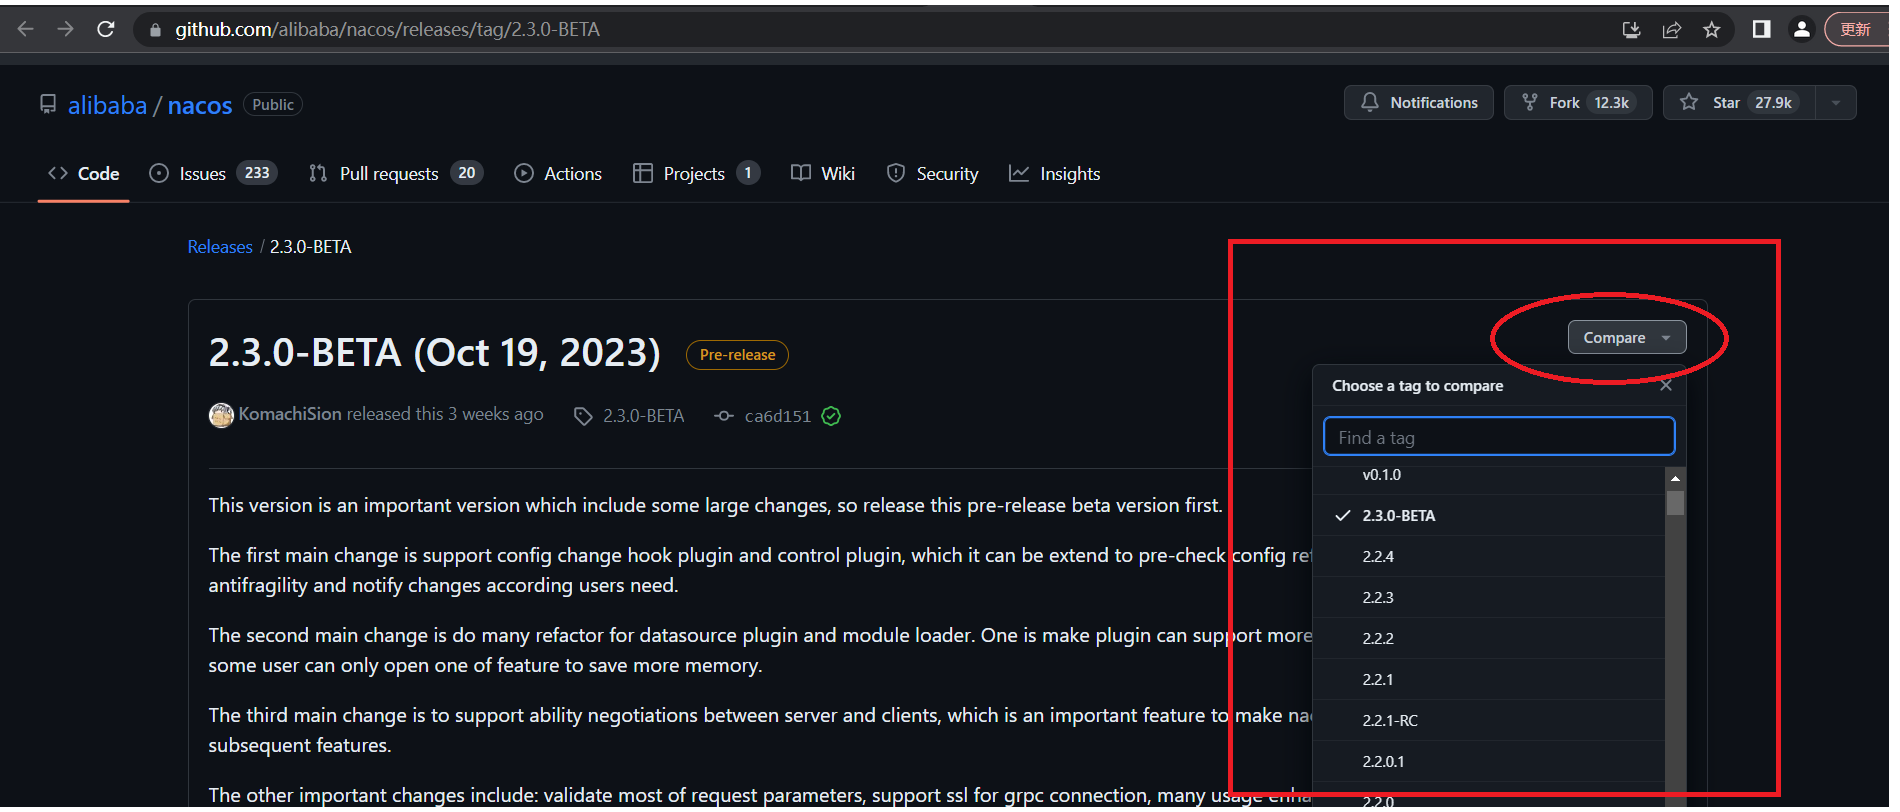Select tag 2.2.0.1 to compare
Image resolution: width=1900 pixels, height=812 pixels.
click(x=1489, y=762)
